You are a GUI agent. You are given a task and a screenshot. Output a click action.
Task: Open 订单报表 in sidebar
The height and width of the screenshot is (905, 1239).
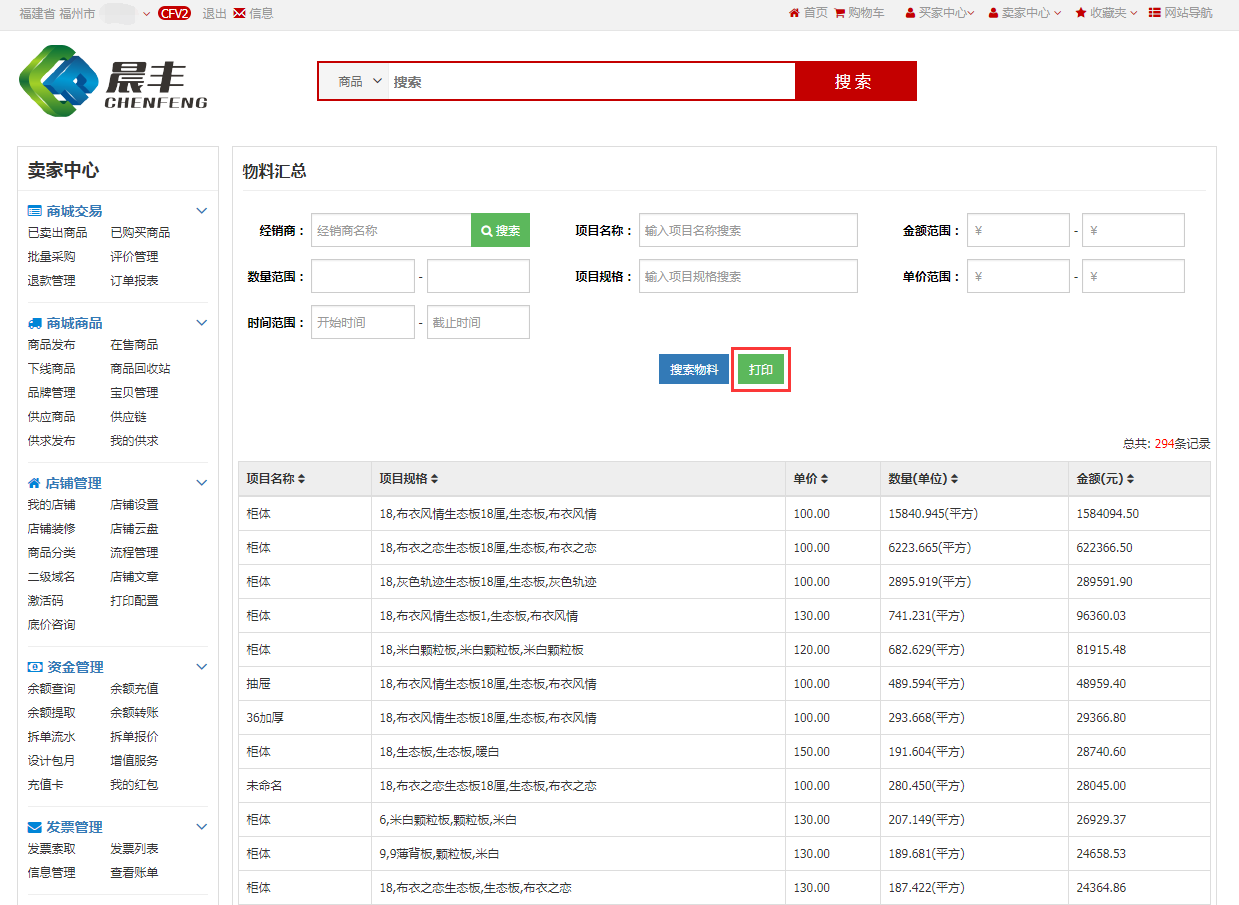click(x=134, y=281)
